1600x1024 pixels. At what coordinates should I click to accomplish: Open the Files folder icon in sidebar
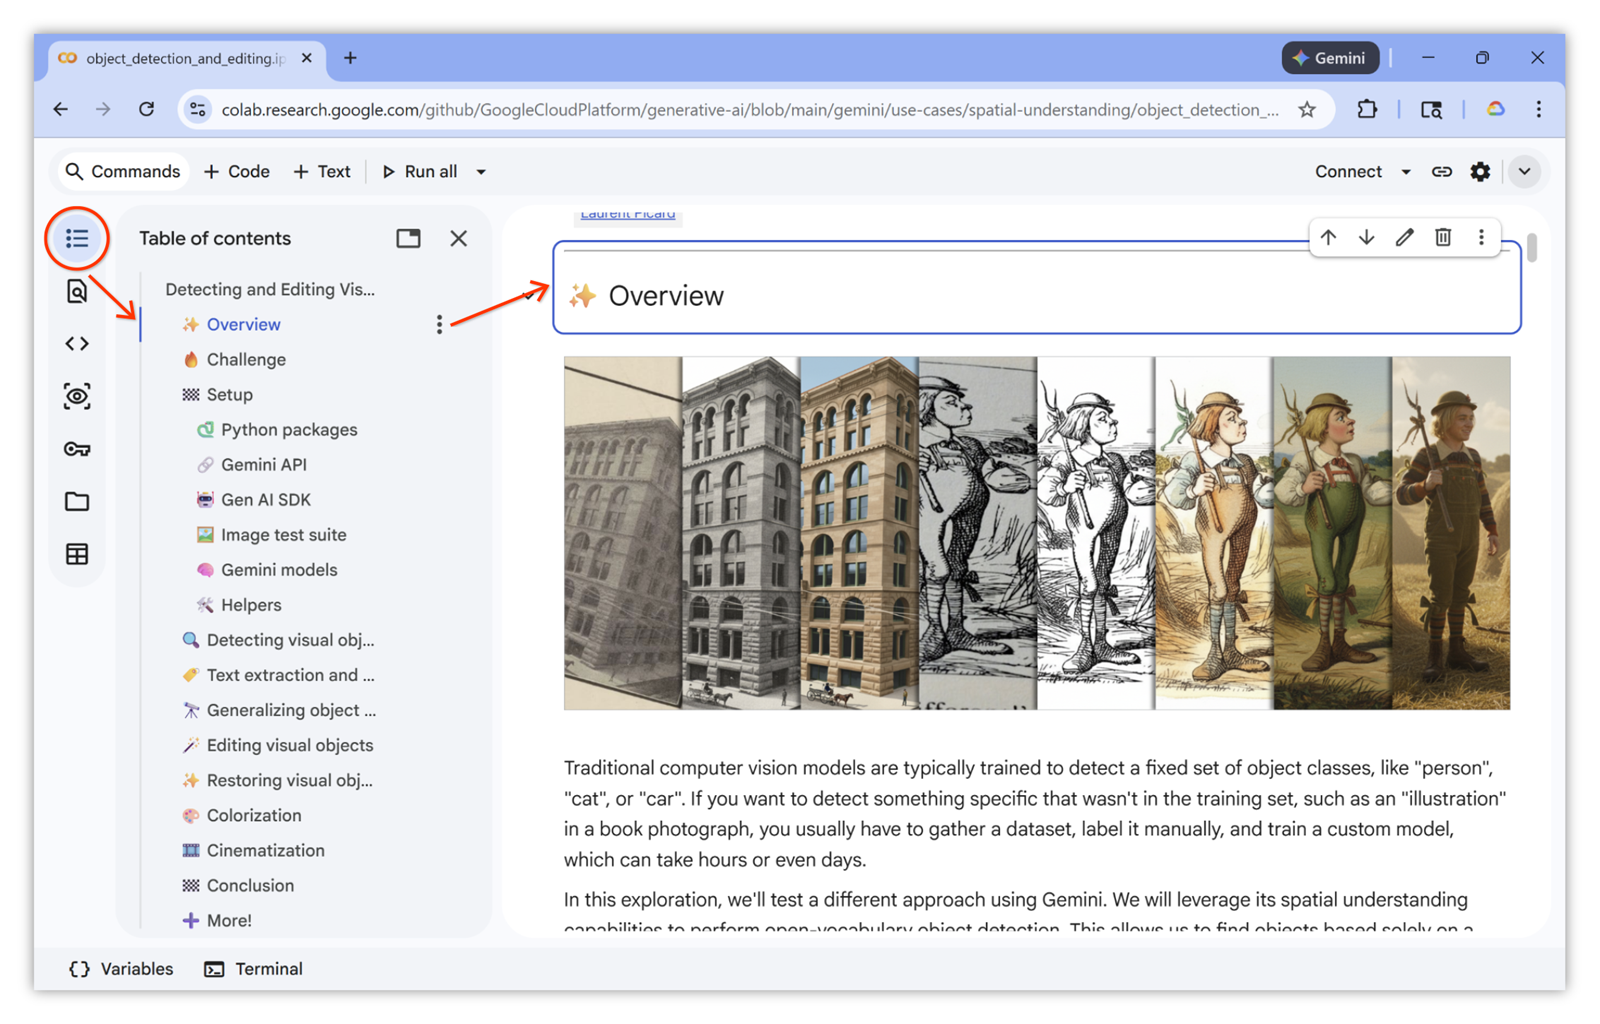point(77,501)
